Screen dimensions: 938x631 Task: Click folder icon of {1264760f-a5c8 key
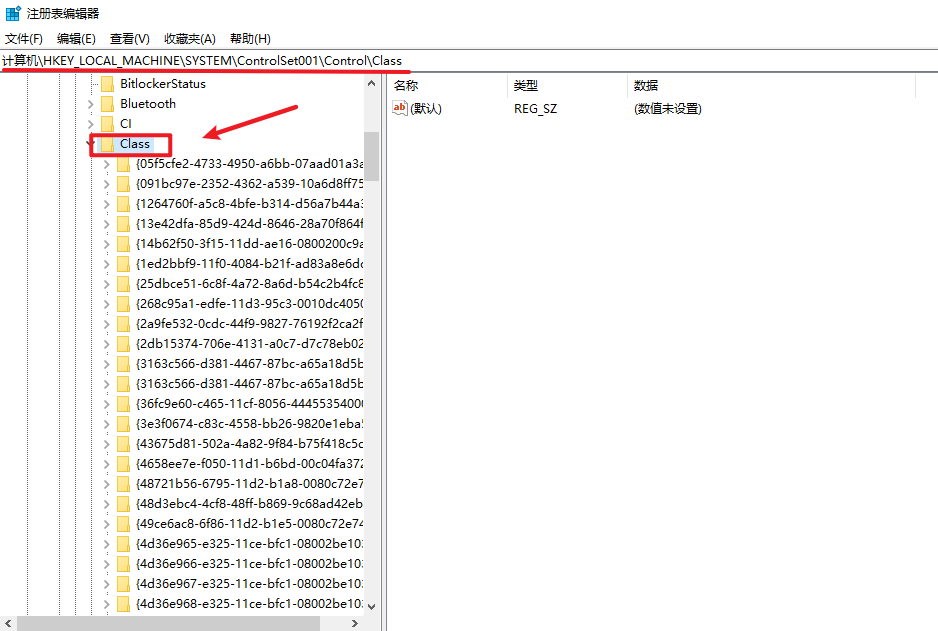[123, 204]
